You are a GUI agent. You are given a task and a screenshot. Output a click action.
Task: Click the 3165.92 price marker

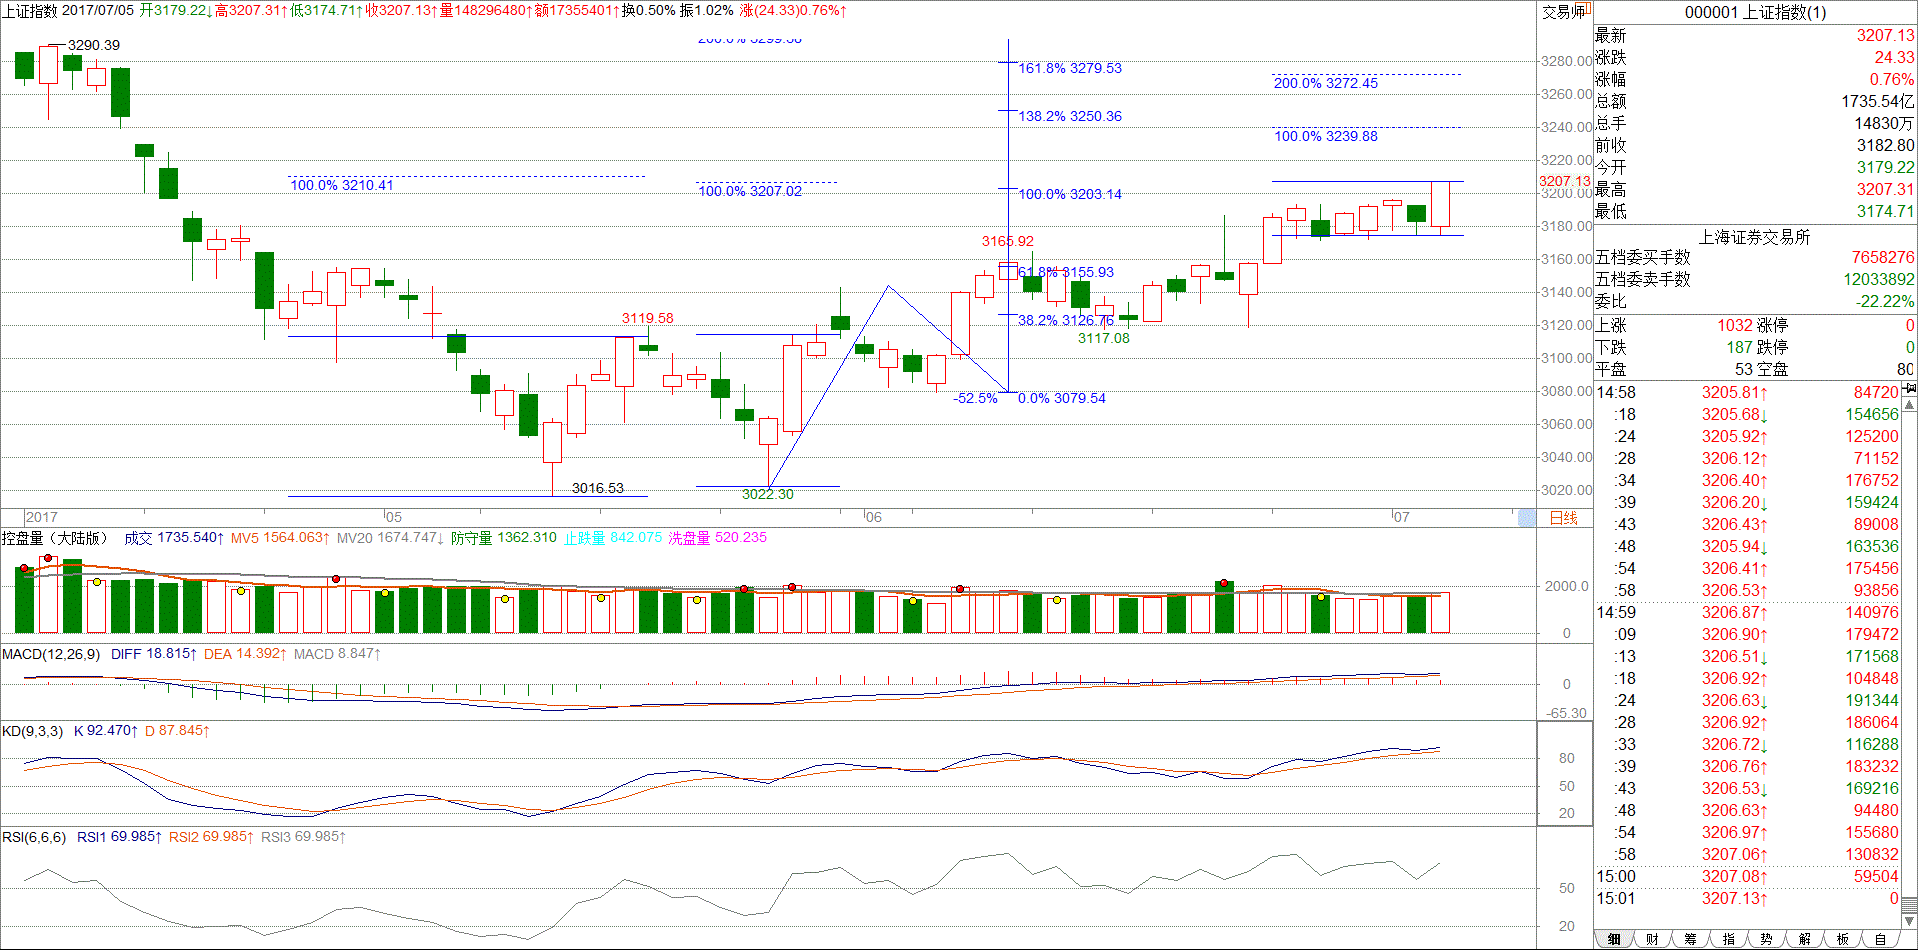[1008, 241]
